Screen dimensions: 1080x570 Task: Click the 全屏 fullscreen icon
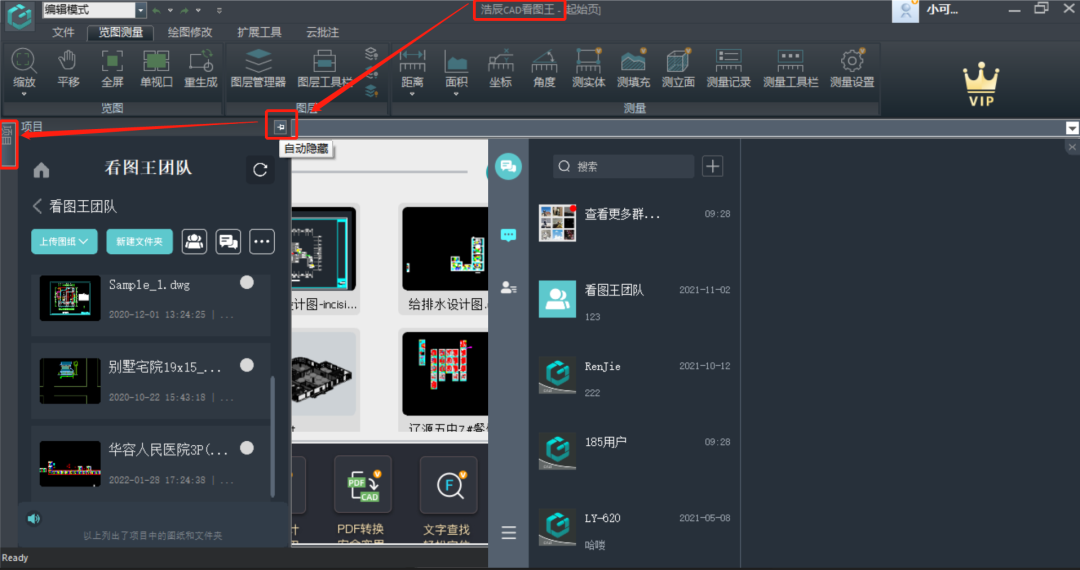pyautogui.click(x=112, y=69)
